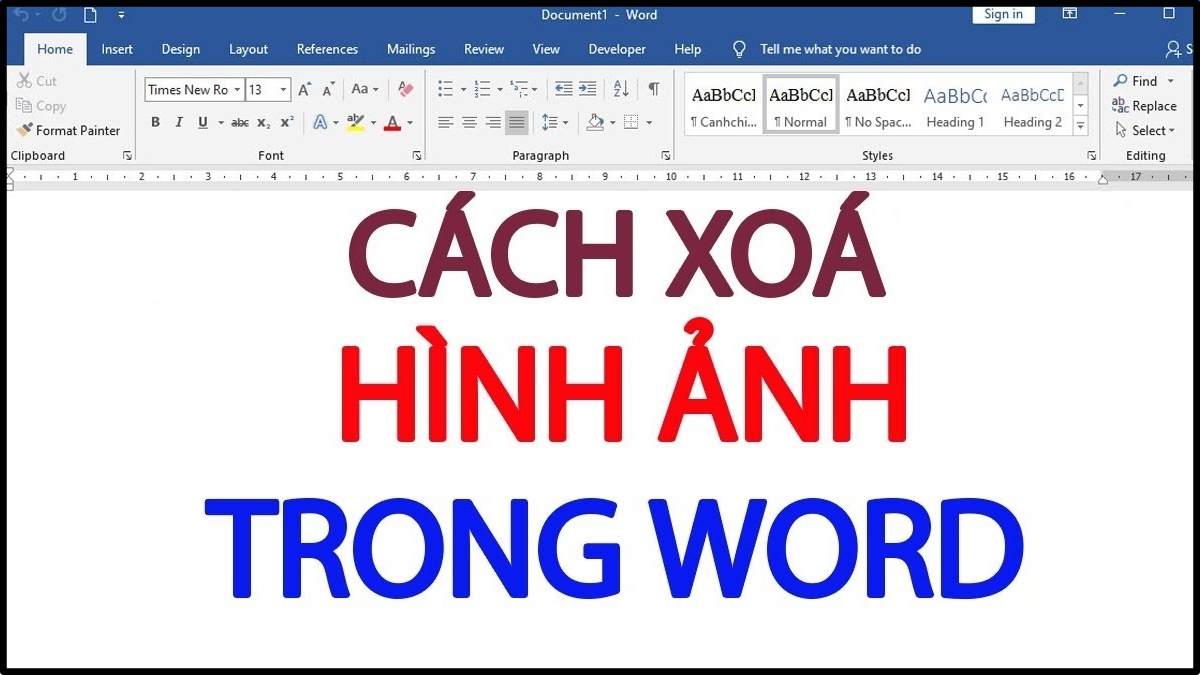Click Tell me what you want to do
The width and height of the screenshot is (1200, 675).
pos(840,49)
